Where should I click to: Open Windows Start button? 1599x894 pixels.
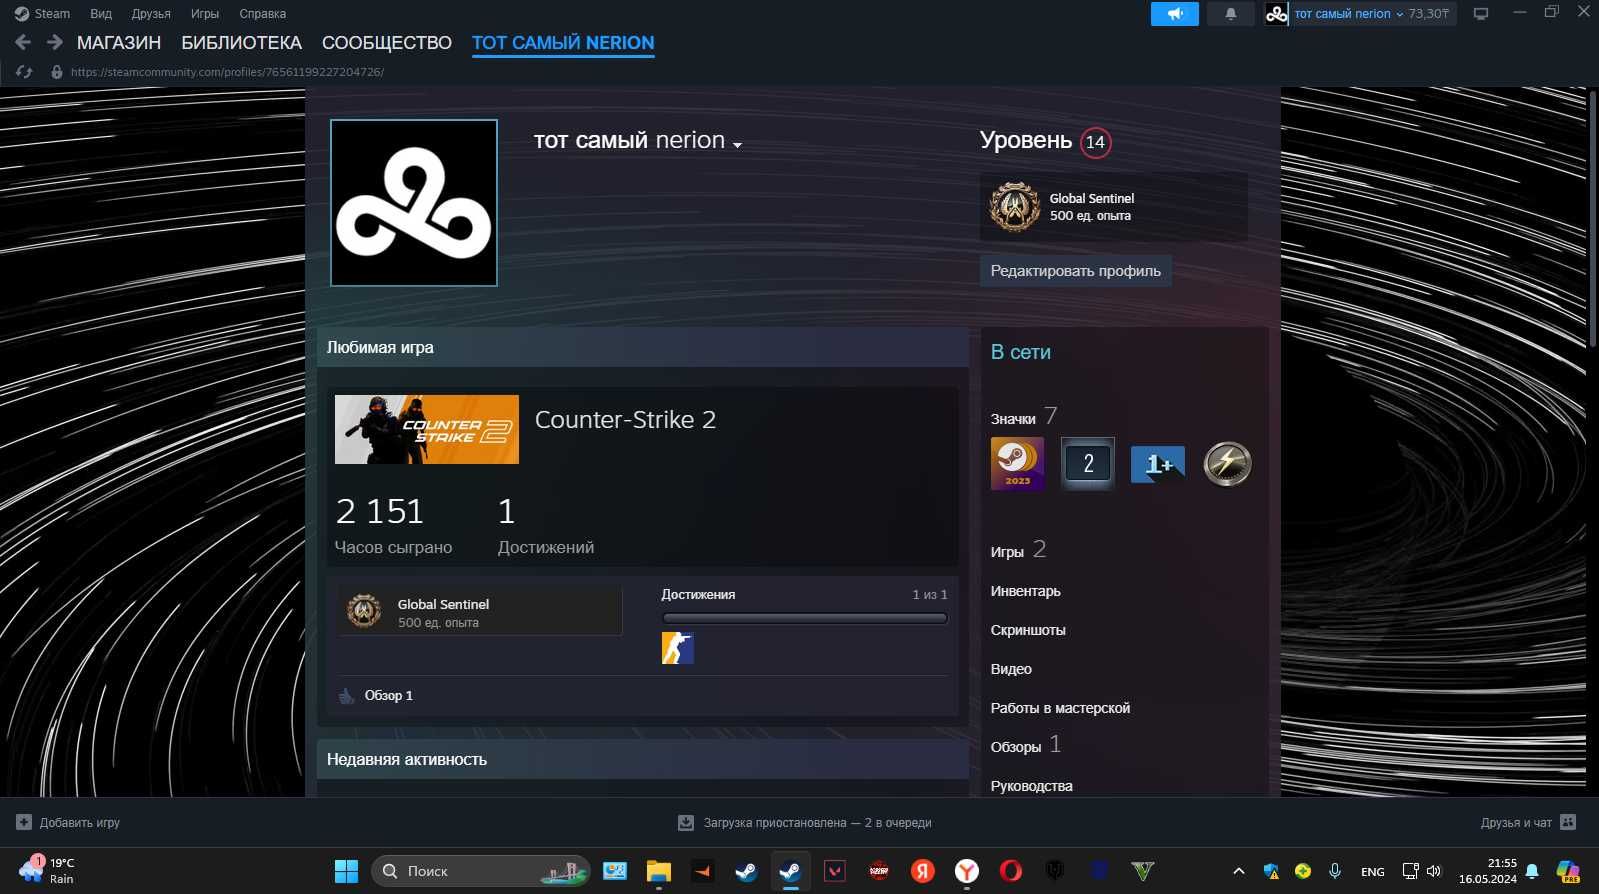pyautogui.click(x=346, y=871)
